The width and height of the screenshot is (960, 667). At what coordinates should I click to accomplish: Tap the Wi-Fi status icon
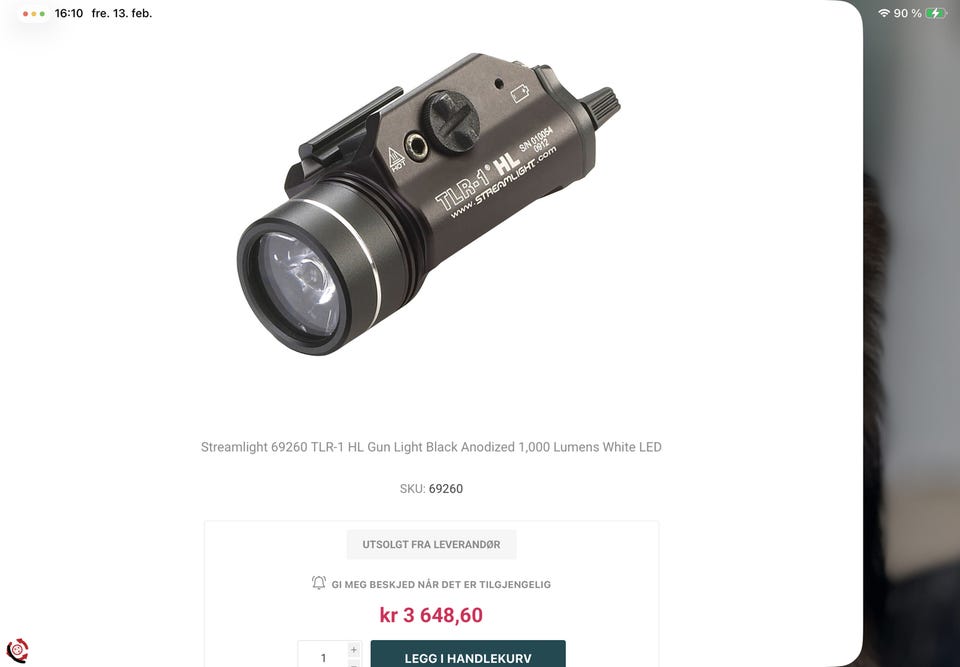tap(883, 13)
